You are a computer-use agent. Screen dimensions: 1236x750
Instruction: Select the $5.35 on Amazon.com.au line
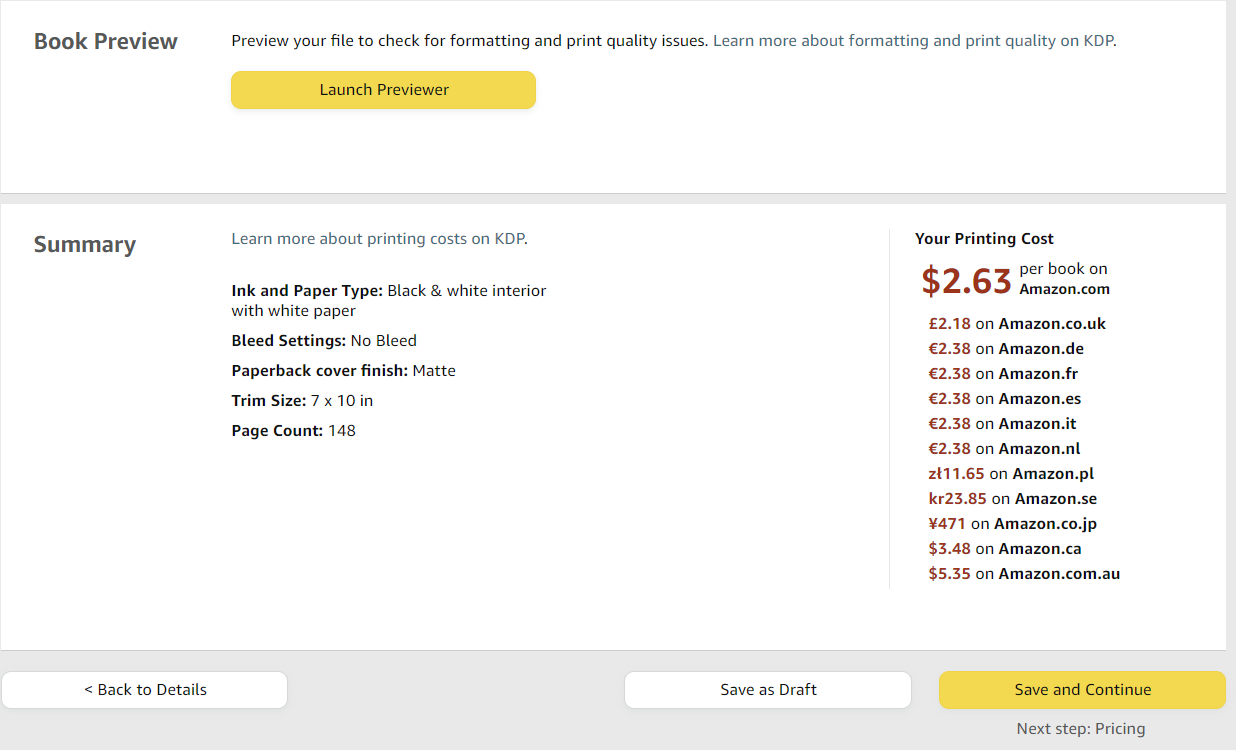point(1024,574)
